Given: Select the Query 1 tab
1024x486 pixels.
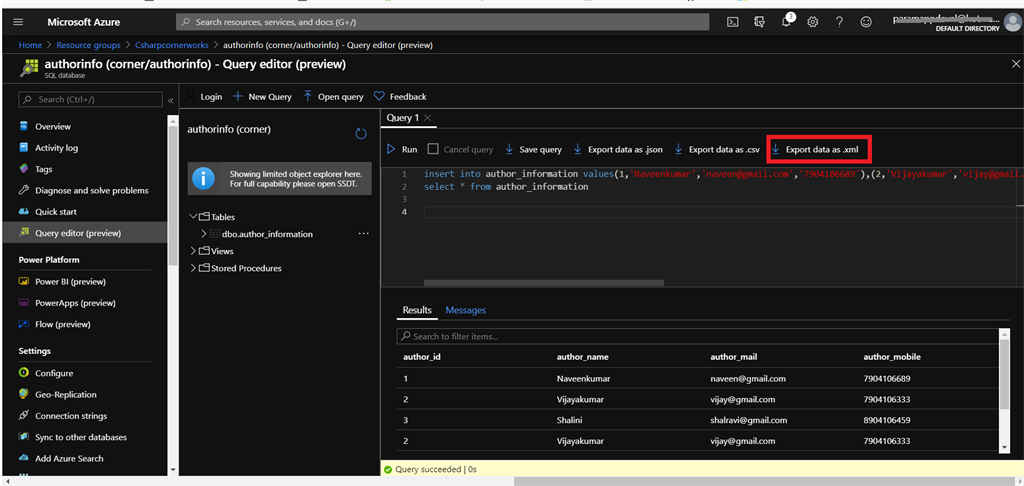Looking at the screenshot, I should 403,118.
